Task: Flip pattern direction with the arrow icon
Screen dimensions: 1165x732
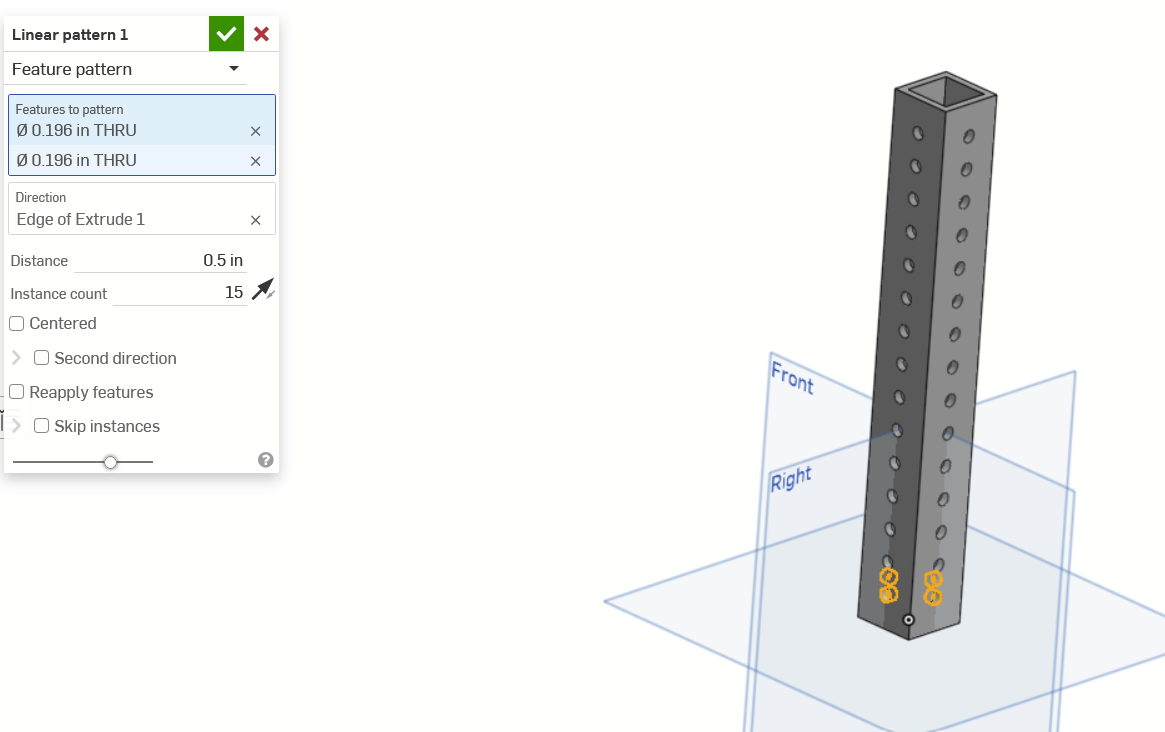Action: [x=263, y=290]
